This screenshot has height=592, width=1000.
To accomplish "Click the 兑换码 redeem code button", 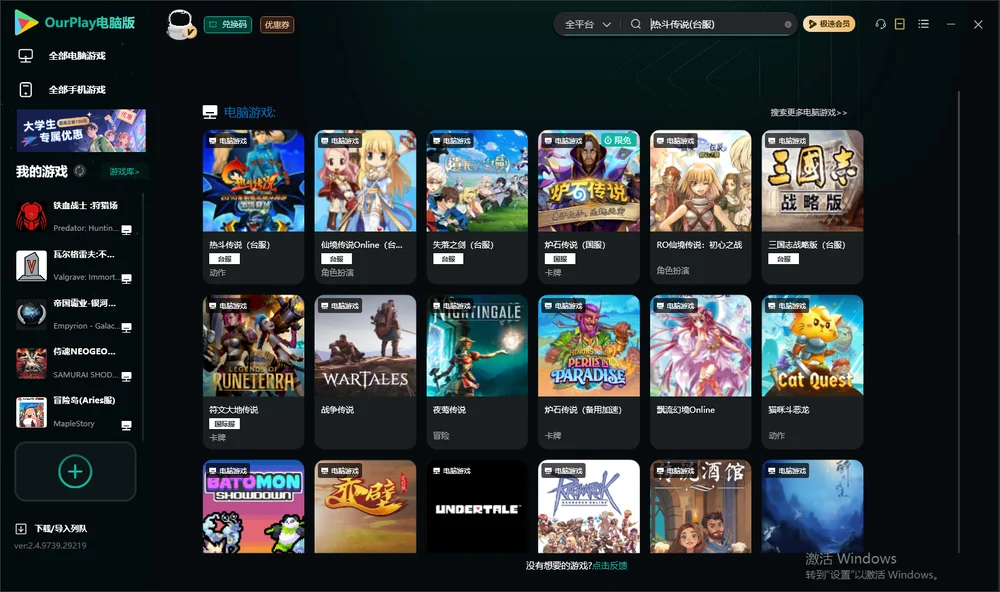I will (228, 25).
